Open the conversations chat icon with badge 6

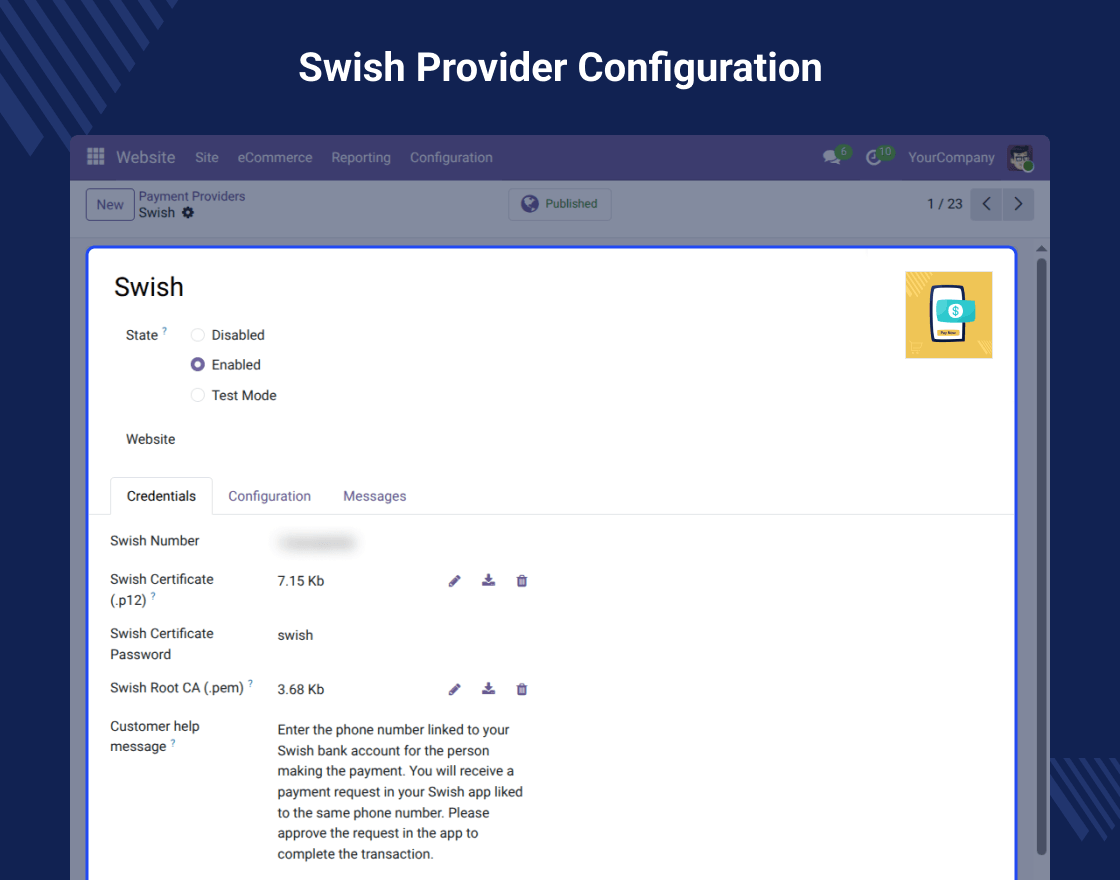coord(831,156)
